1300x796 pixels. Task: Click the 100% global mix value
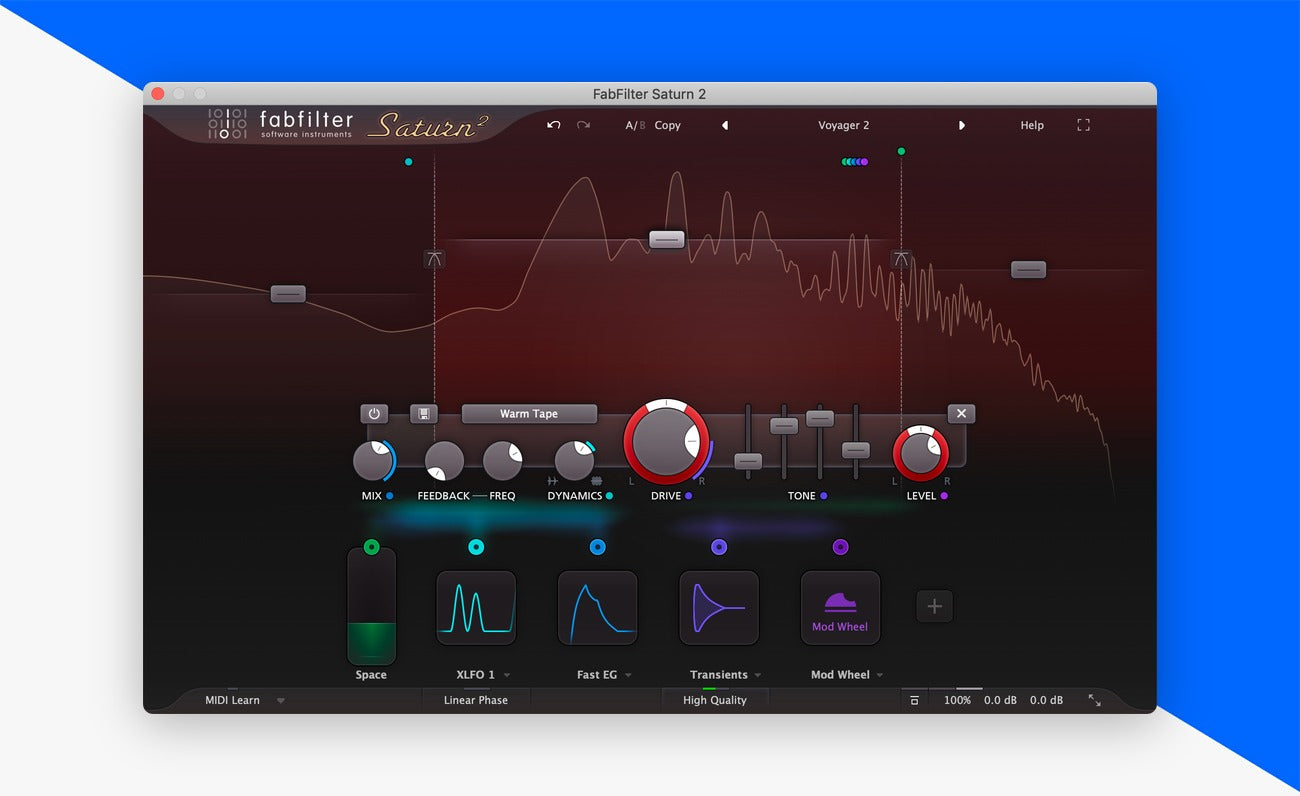pyautogui.click(x=957, y=700)
